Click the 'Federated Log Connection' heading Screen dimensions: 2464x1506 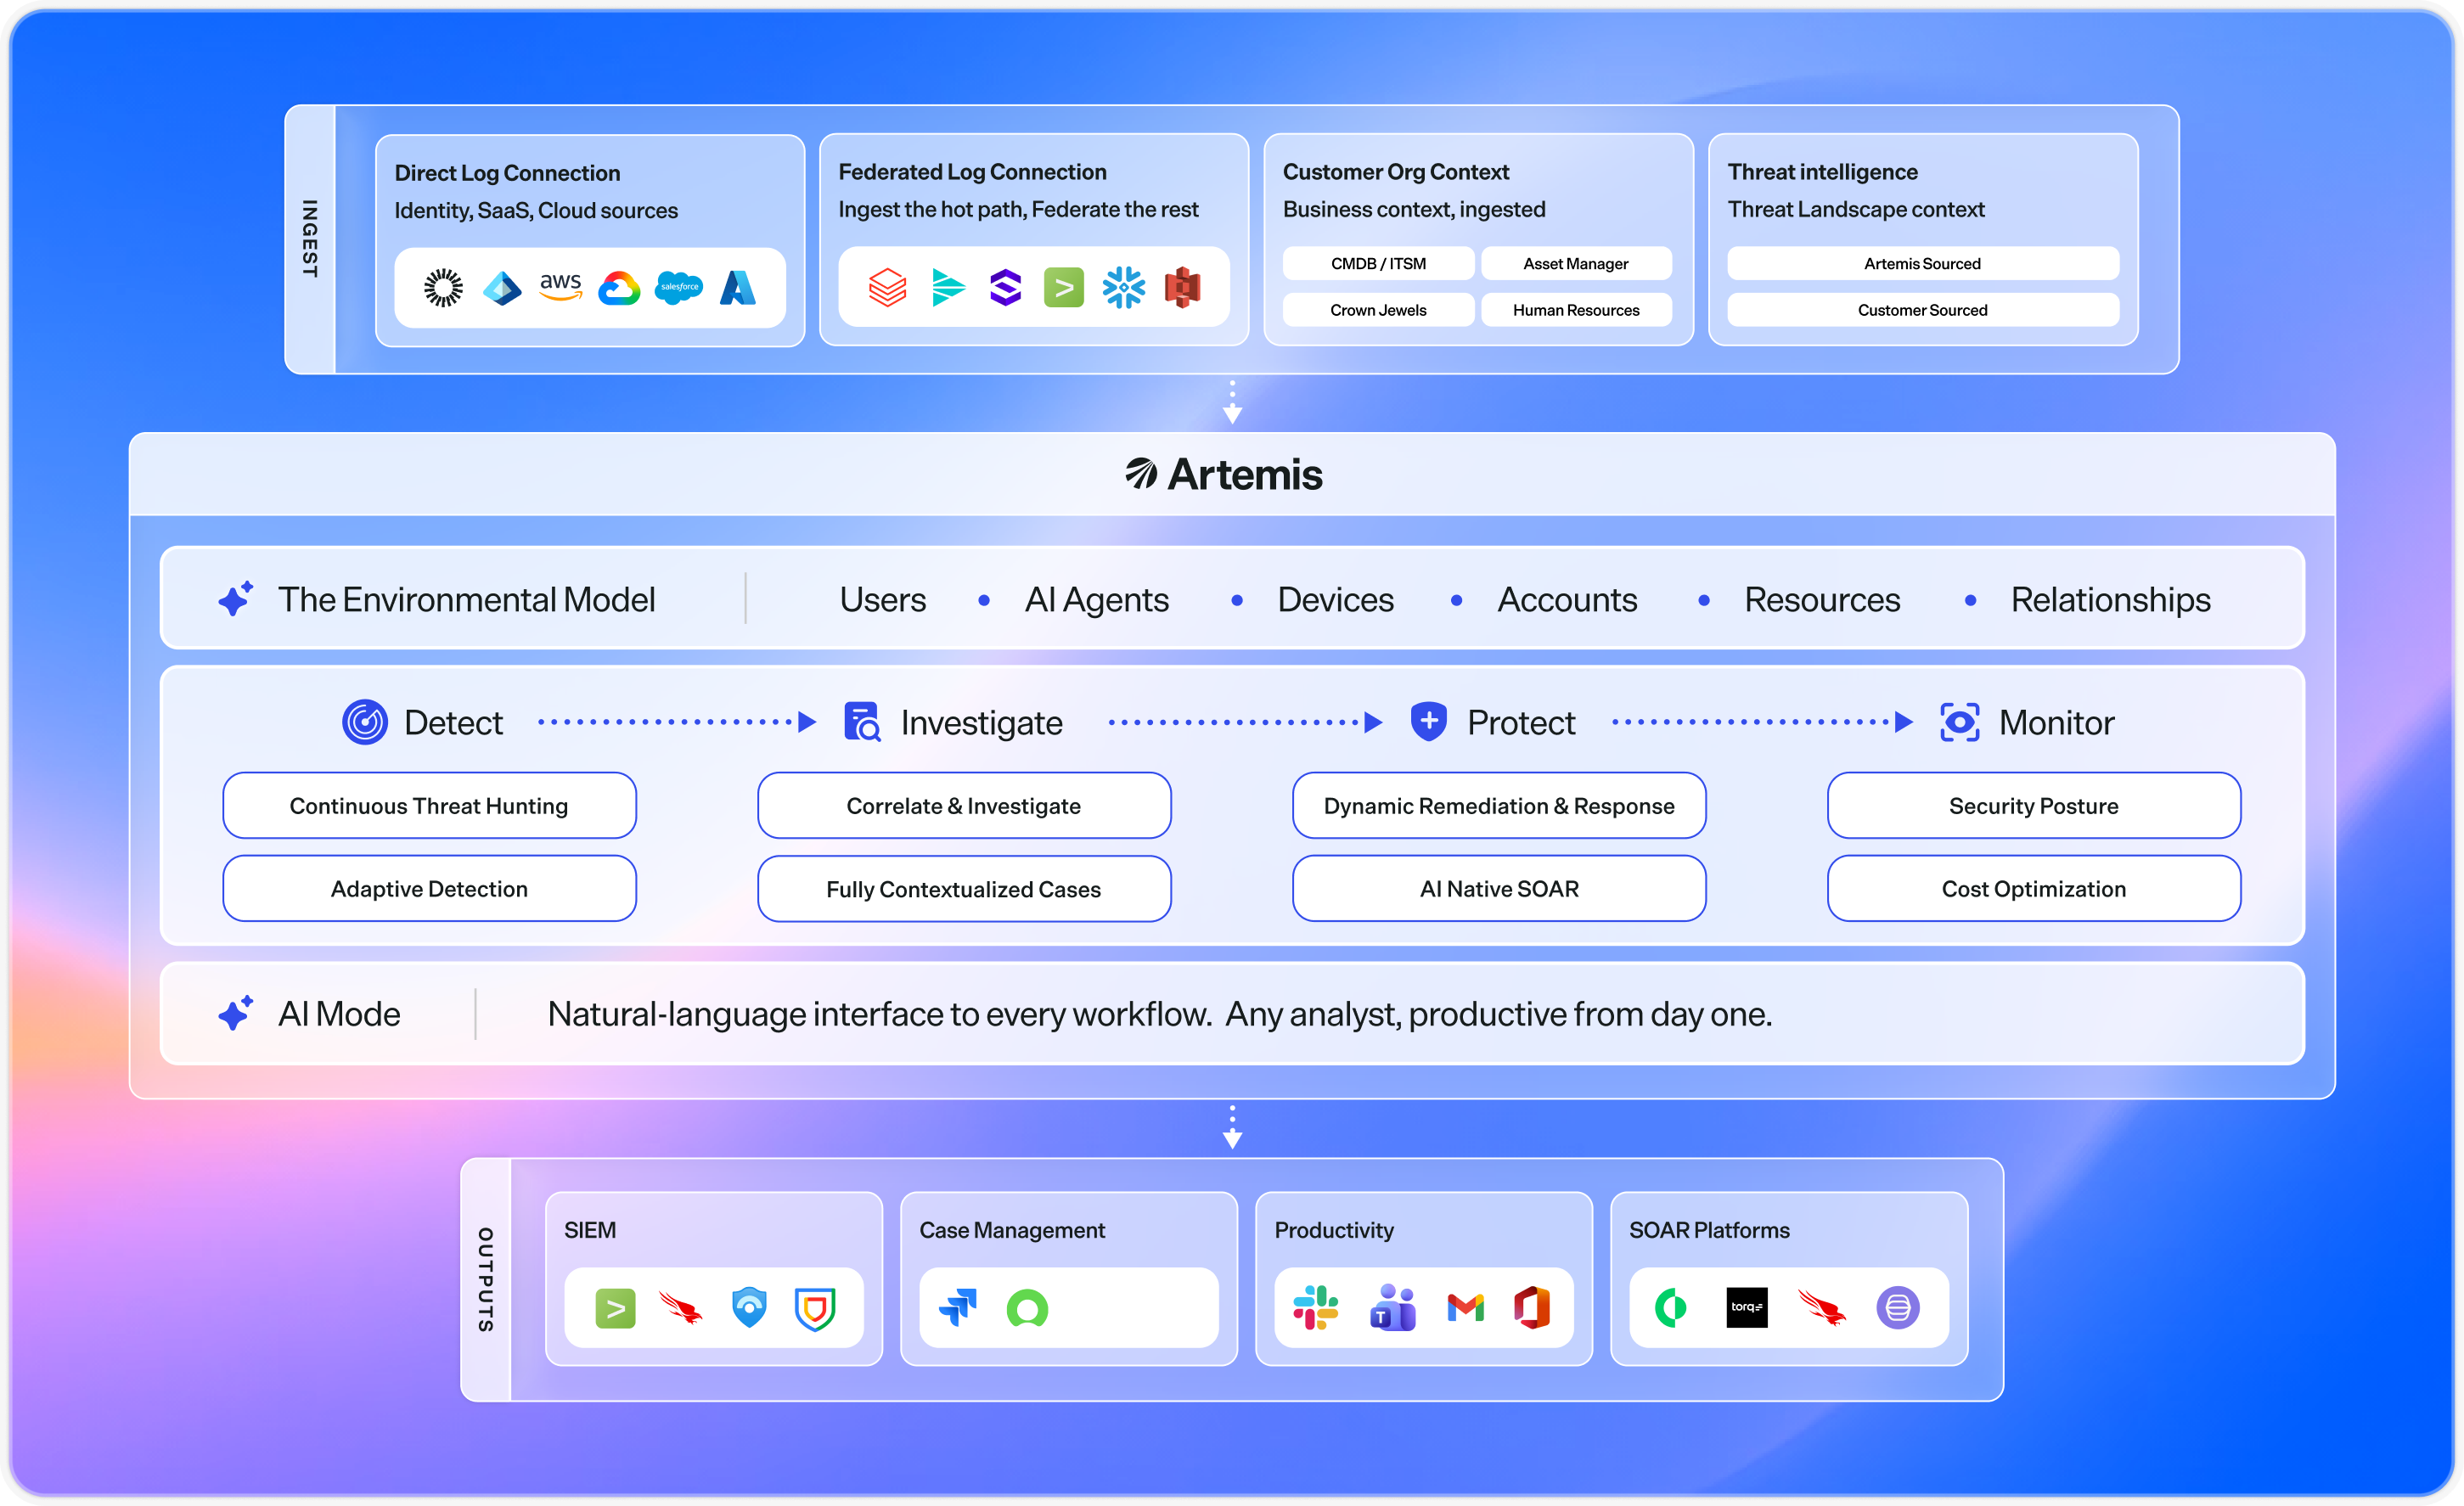click(972, 172)
